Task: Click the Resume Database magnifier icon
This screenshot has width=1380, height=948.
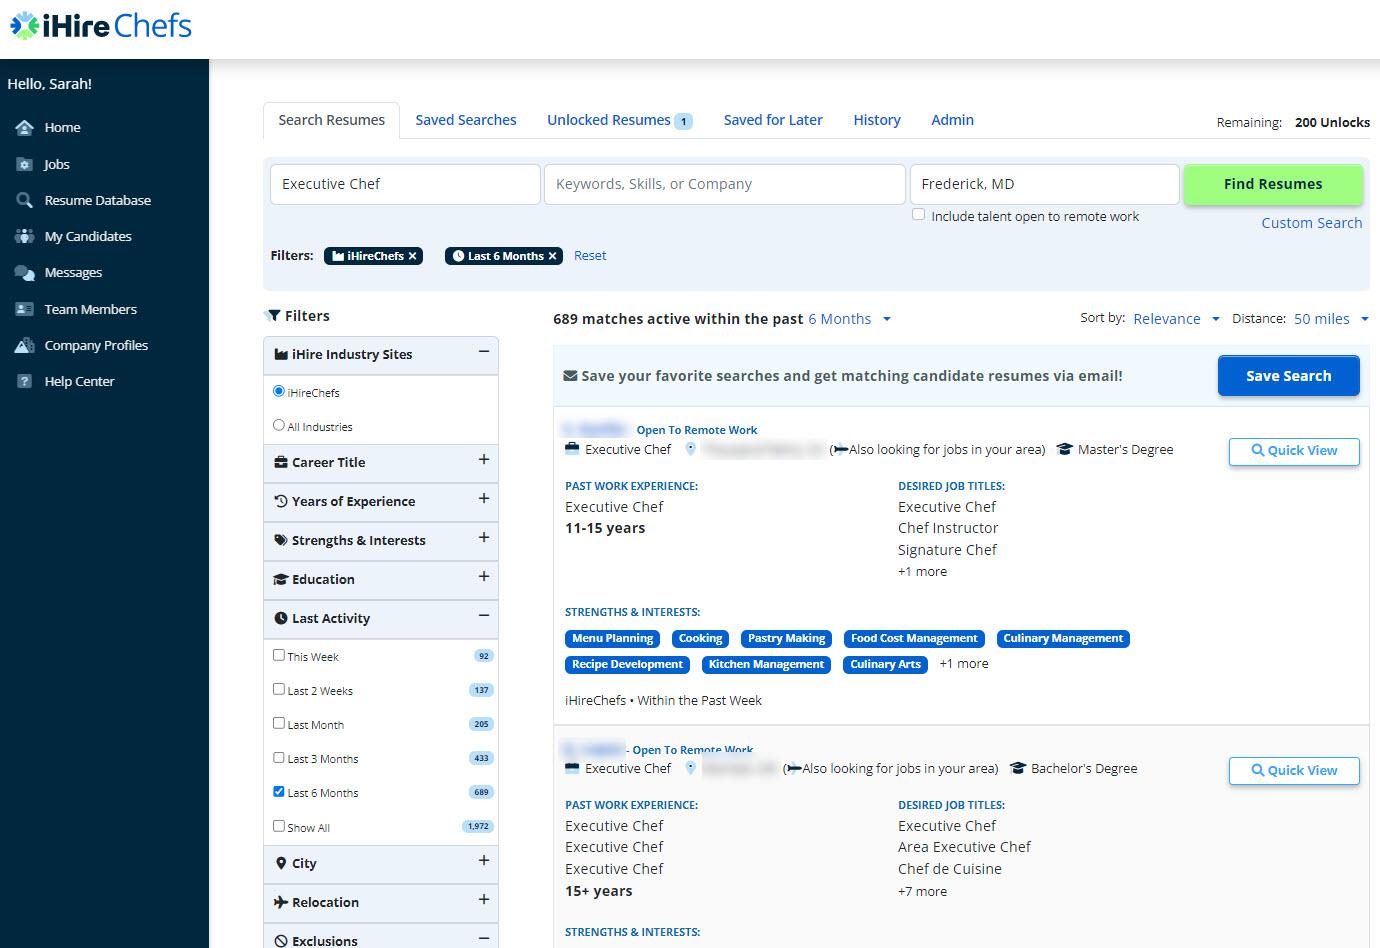Action: tap(25, 200)
